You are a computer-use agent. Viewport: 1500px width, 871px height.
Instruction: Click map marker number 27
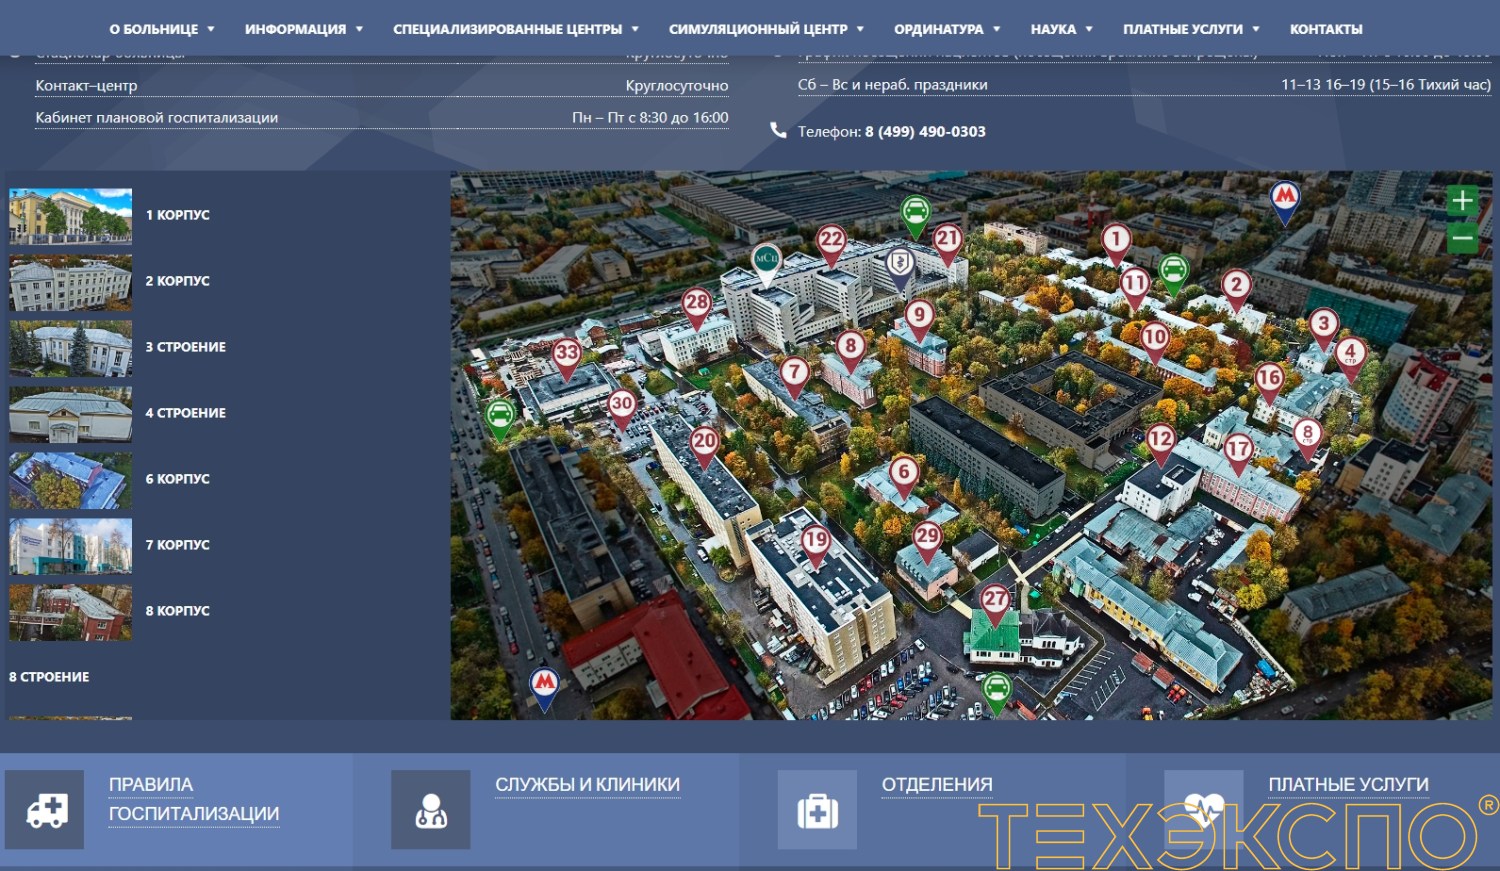pyautogui.click(x=995, y=604)
